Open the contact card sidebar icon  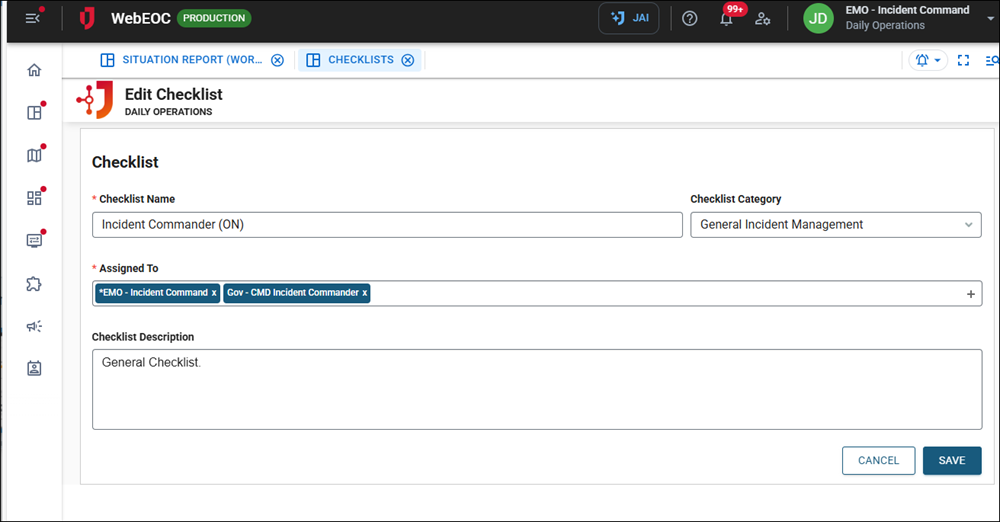pos(34,368)
